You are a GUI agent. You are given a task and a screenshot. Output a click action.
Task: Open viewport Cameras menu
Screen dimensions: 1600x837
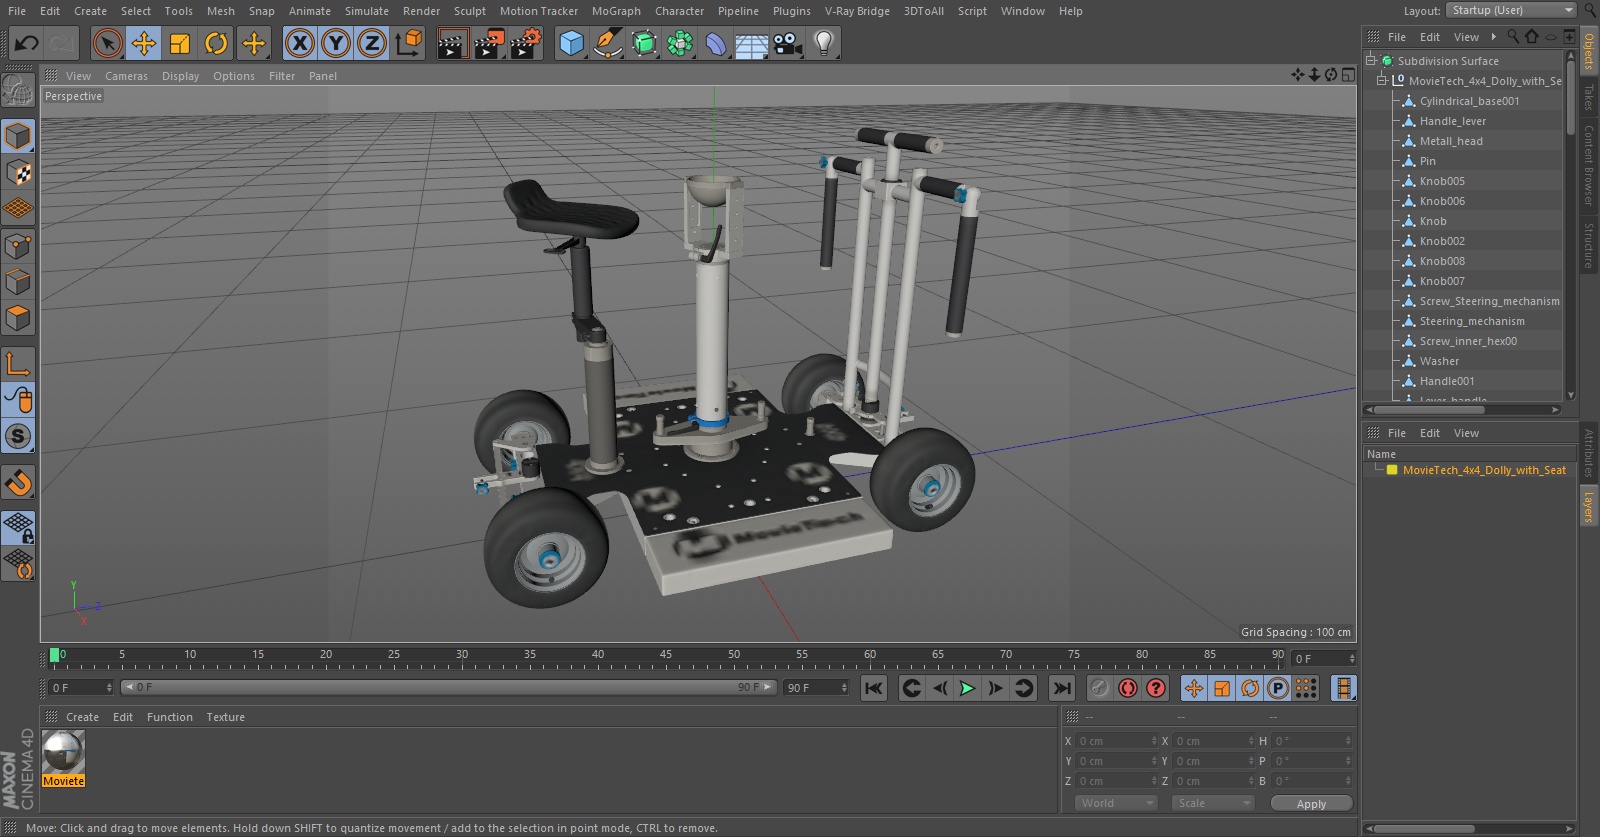[126, 76]
